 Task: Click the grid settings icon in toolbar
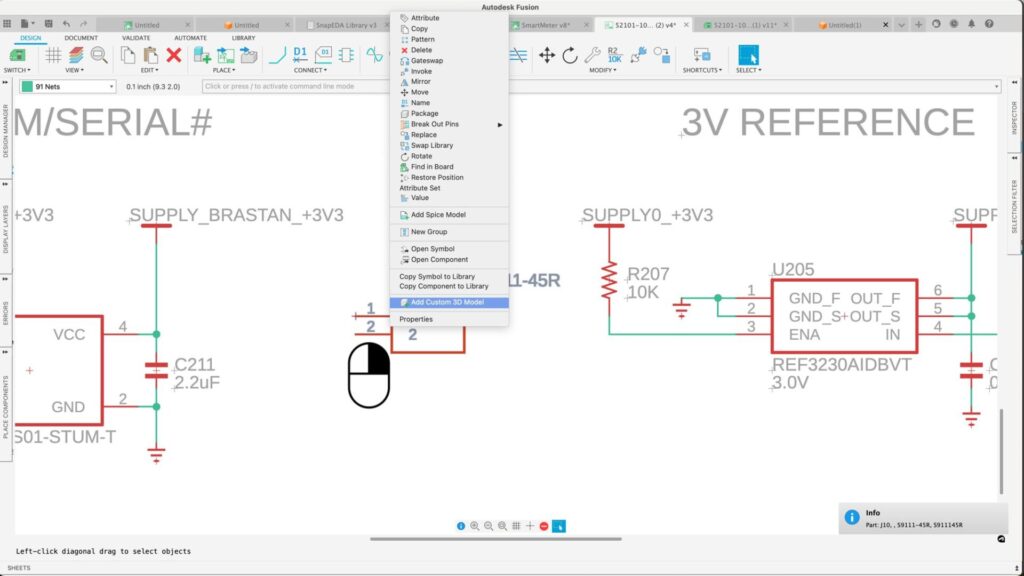[53, 55]
